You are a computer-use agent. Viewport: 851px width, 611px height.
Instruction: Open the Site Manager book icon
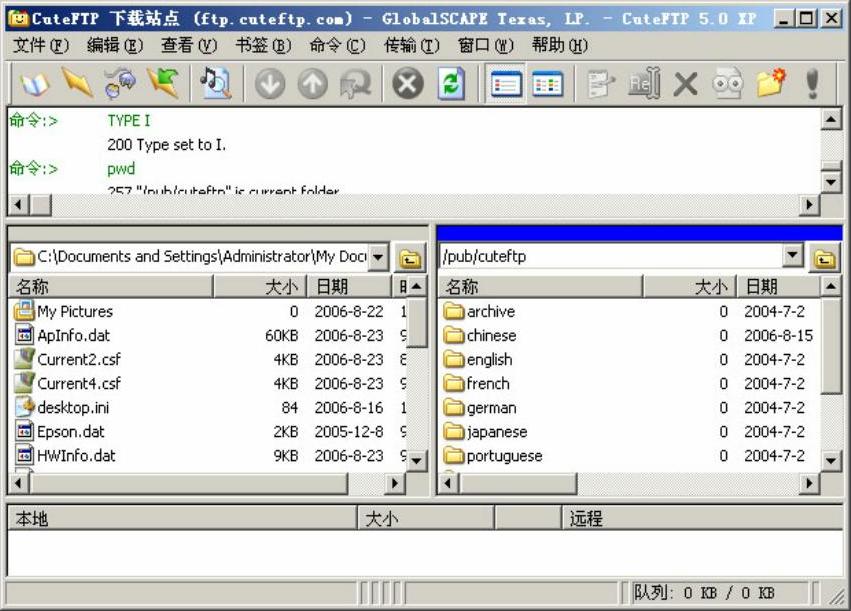point(35,84)
